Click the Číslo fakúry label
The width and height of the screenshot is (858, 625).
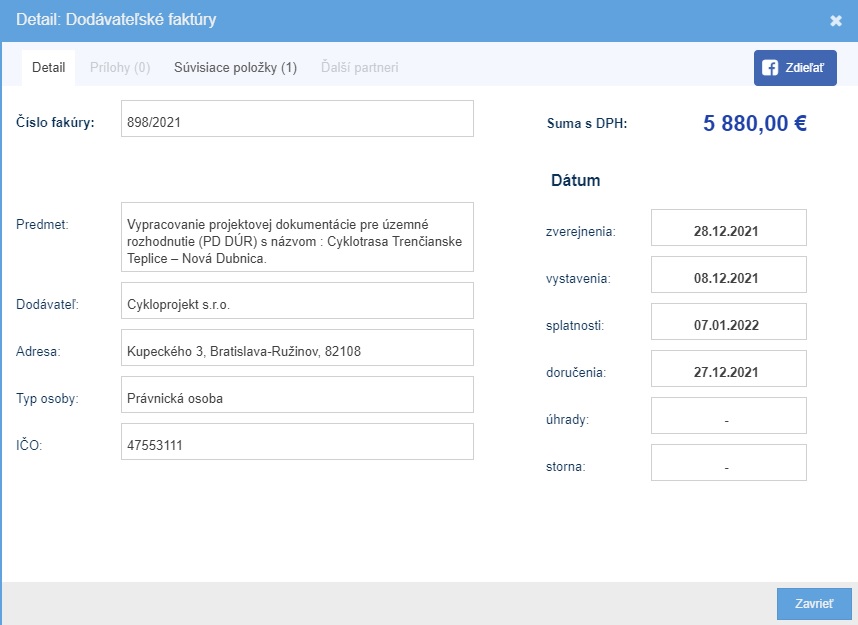pyautogui.click(x=55, y=122)
